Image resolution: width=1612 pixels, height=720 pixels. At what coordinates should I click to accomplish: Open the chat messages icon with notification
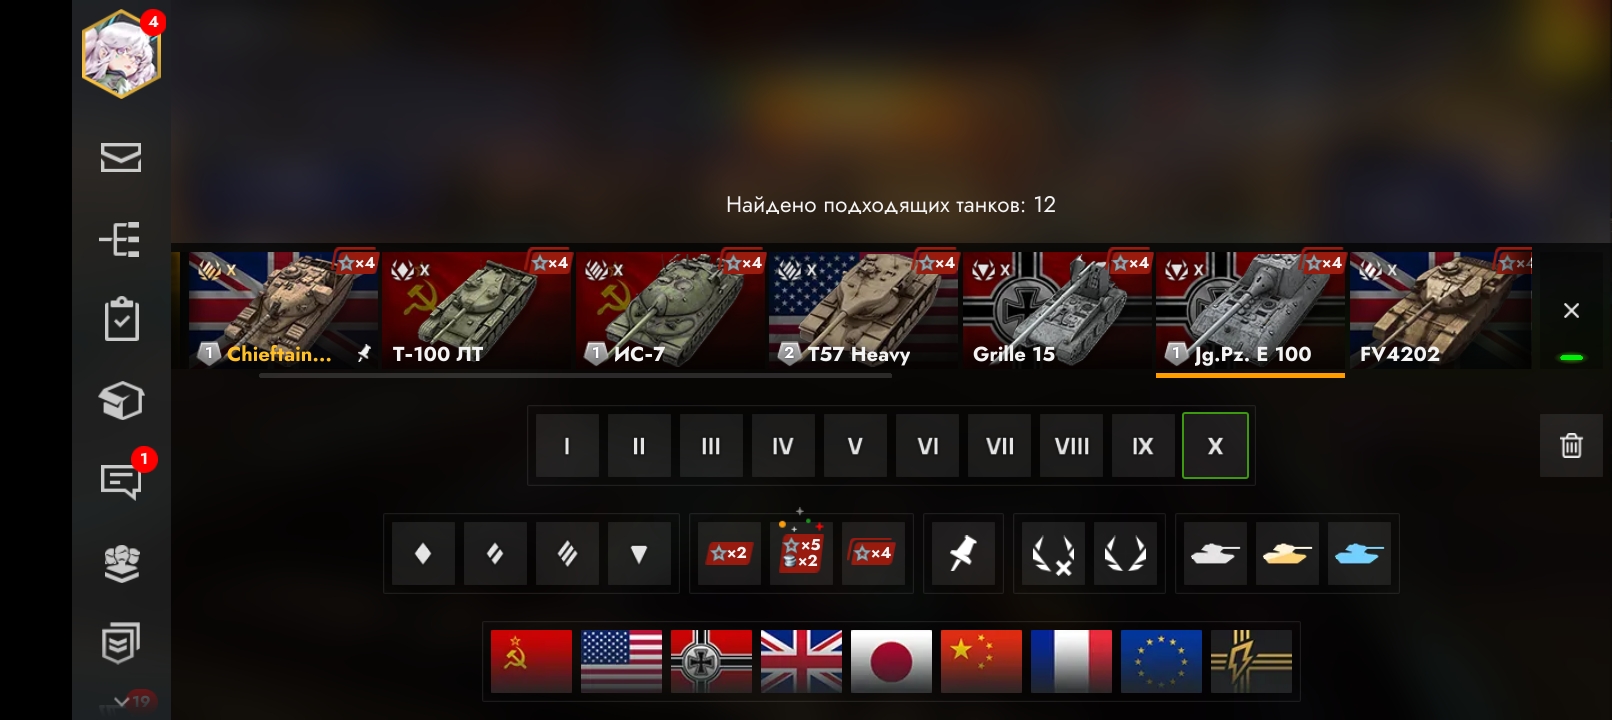(121, 481)
